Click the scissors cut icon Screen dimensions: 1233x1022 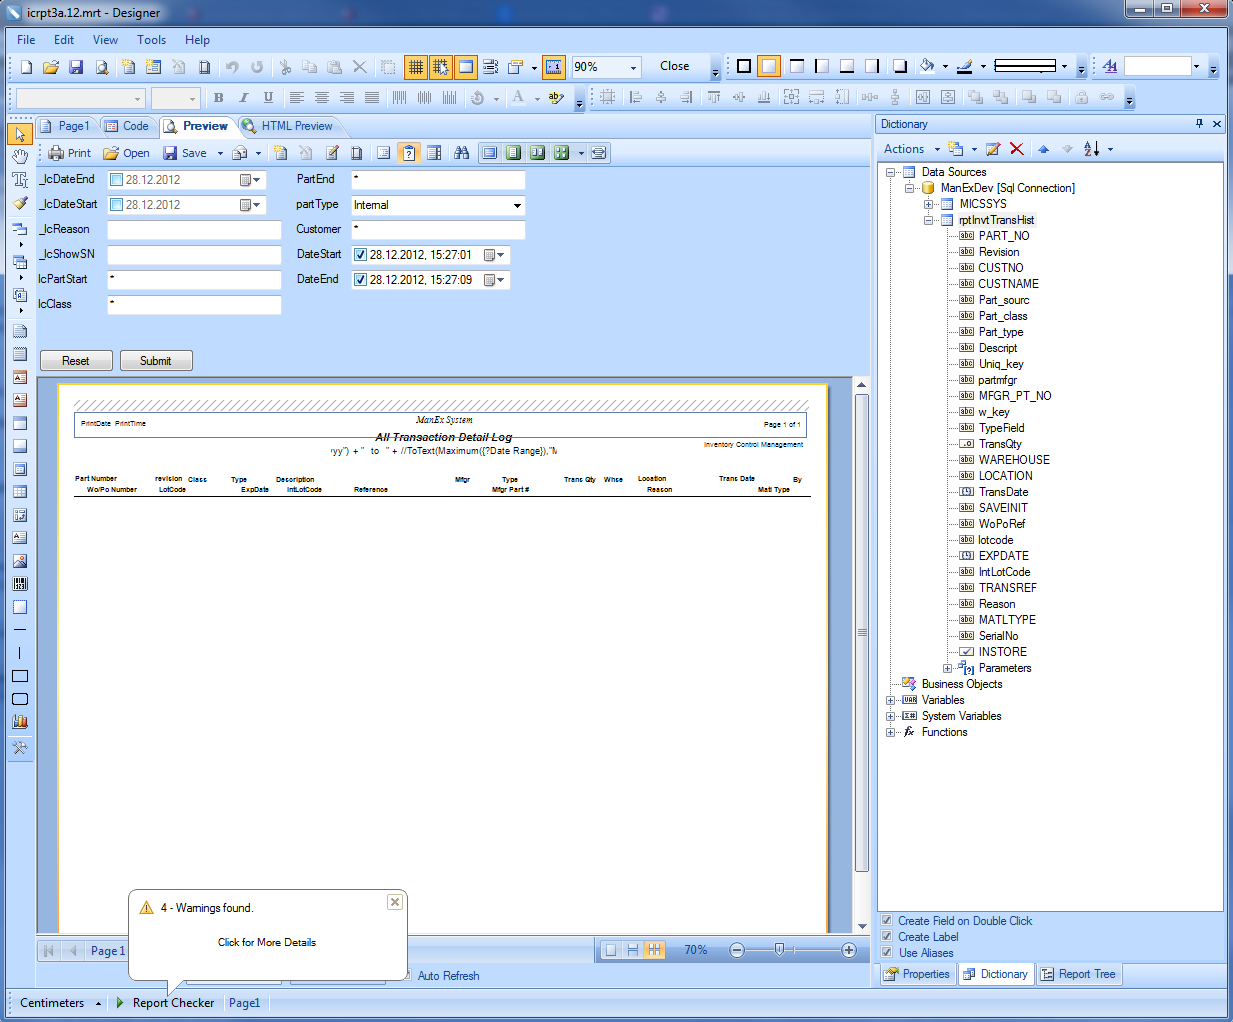[285, 67]
